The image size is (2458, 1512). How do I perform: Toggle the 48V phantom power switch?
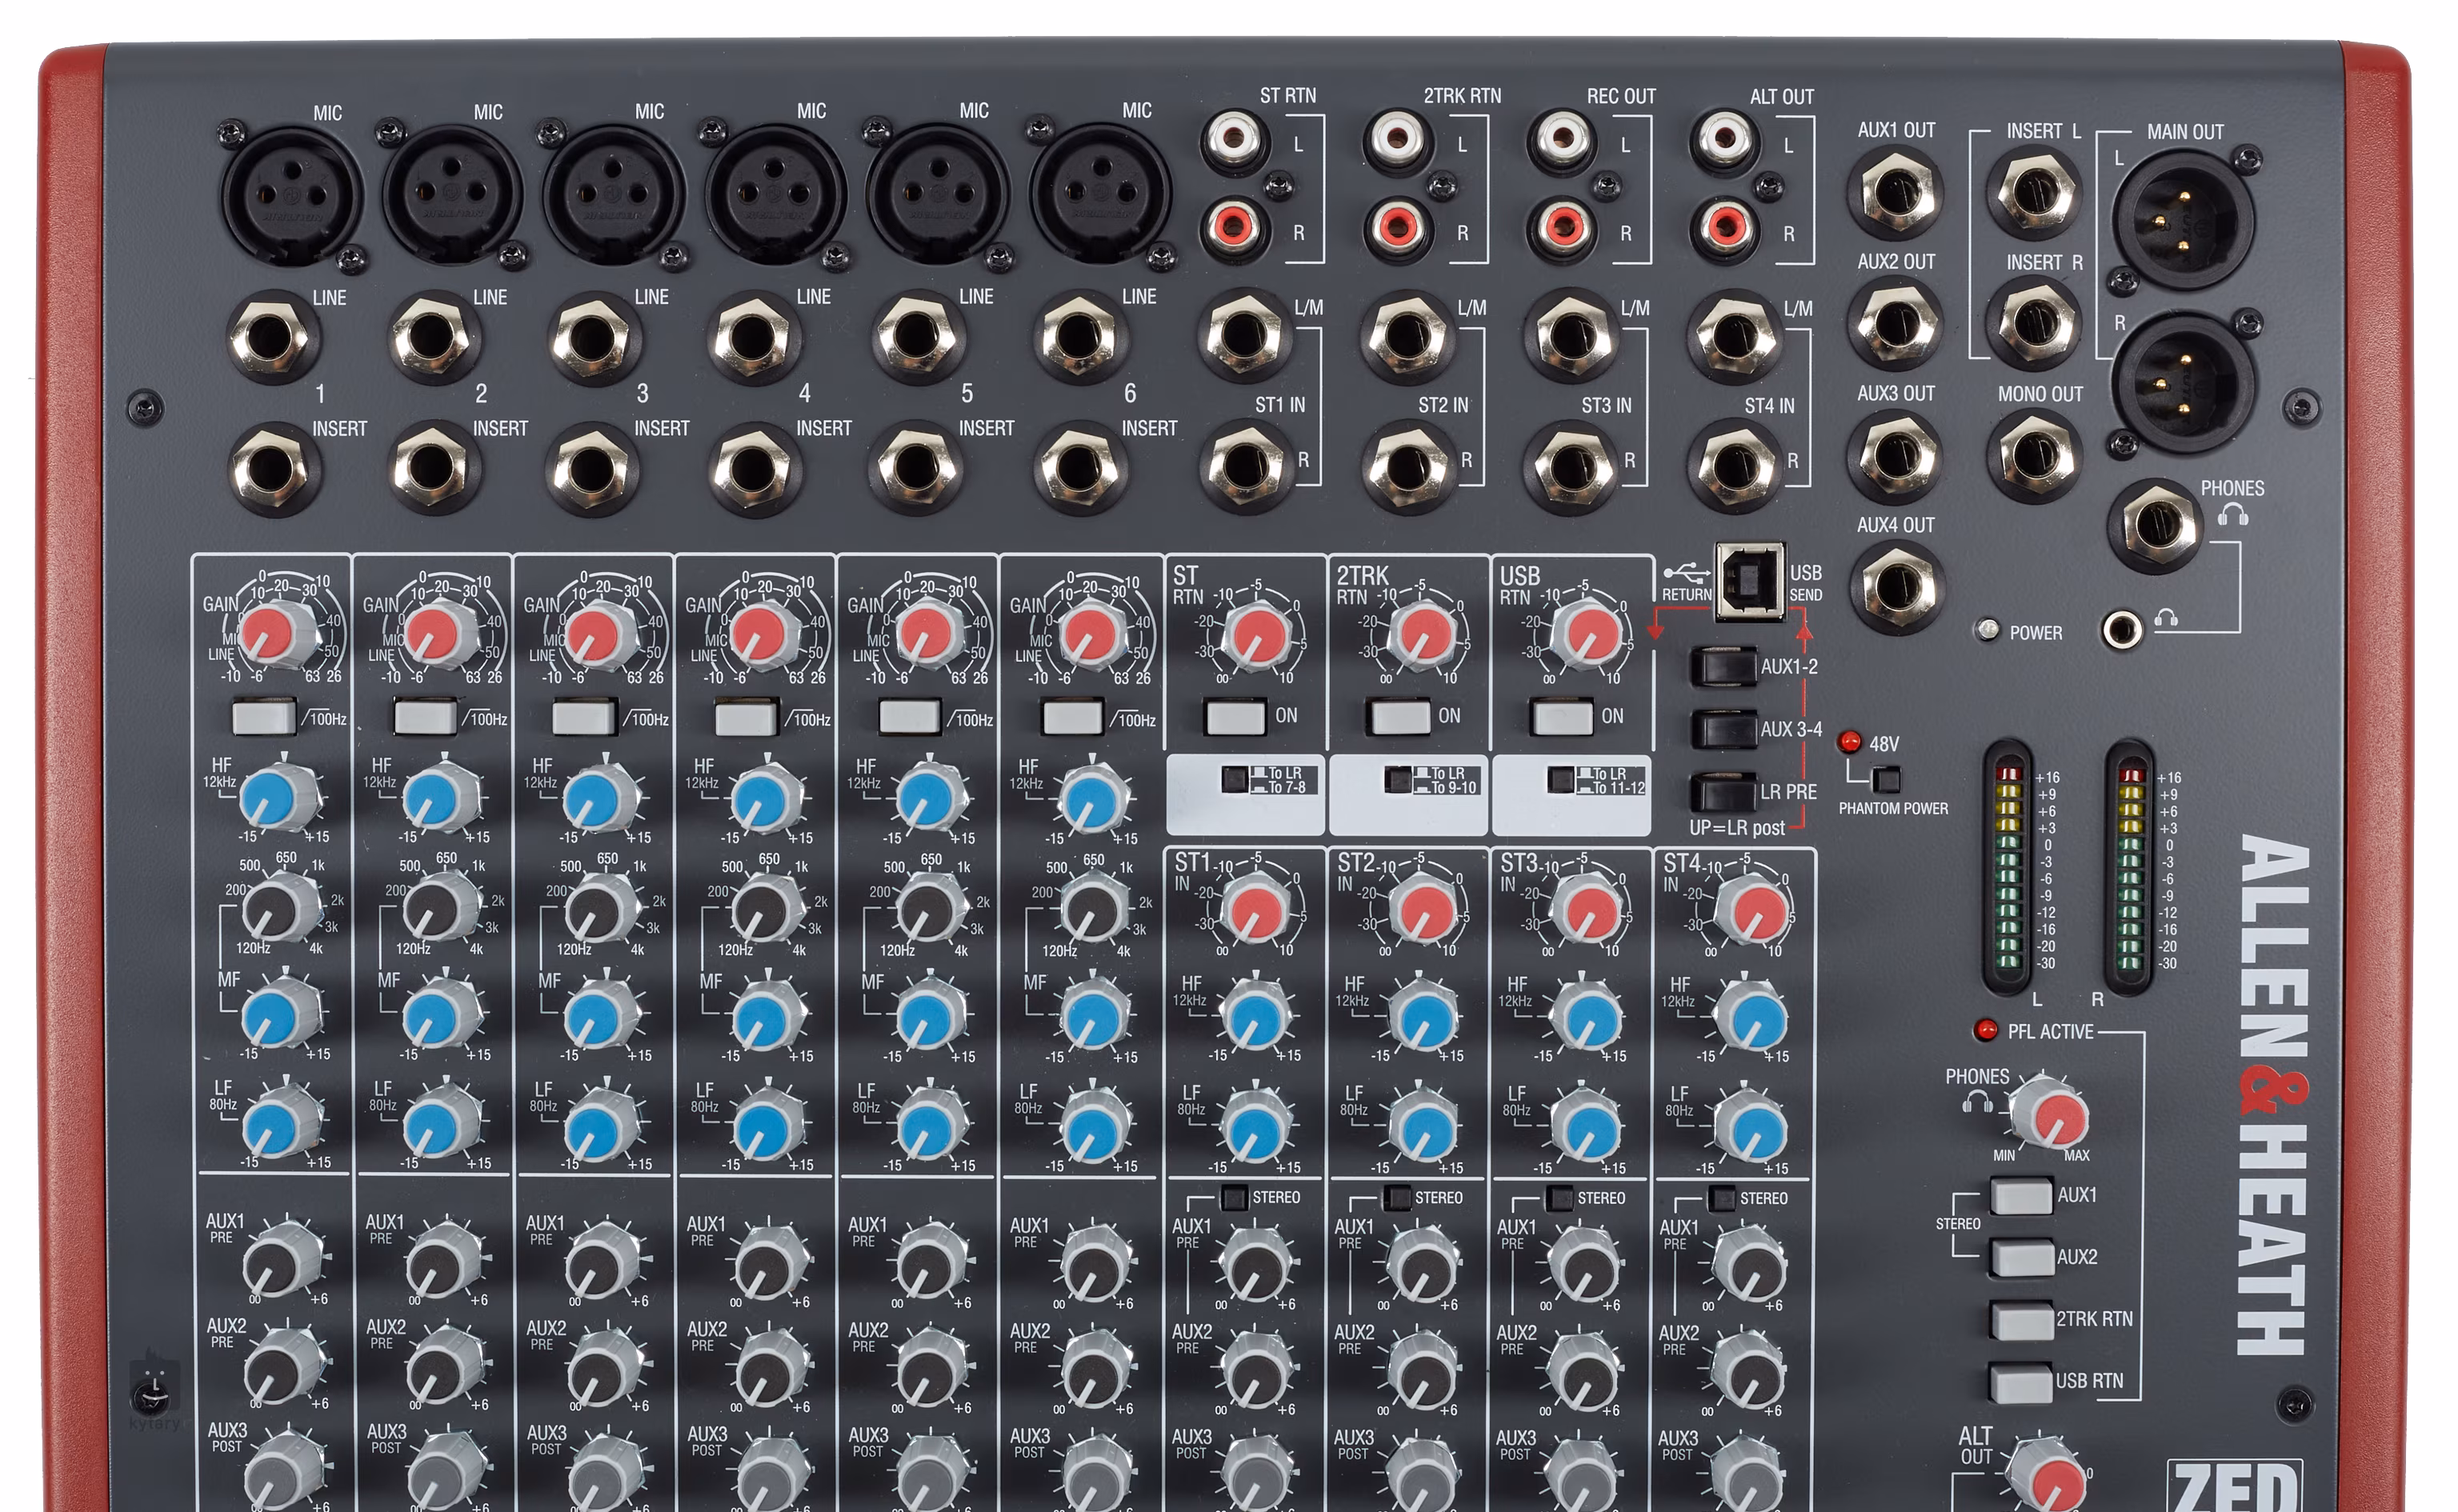(1886, 779)
